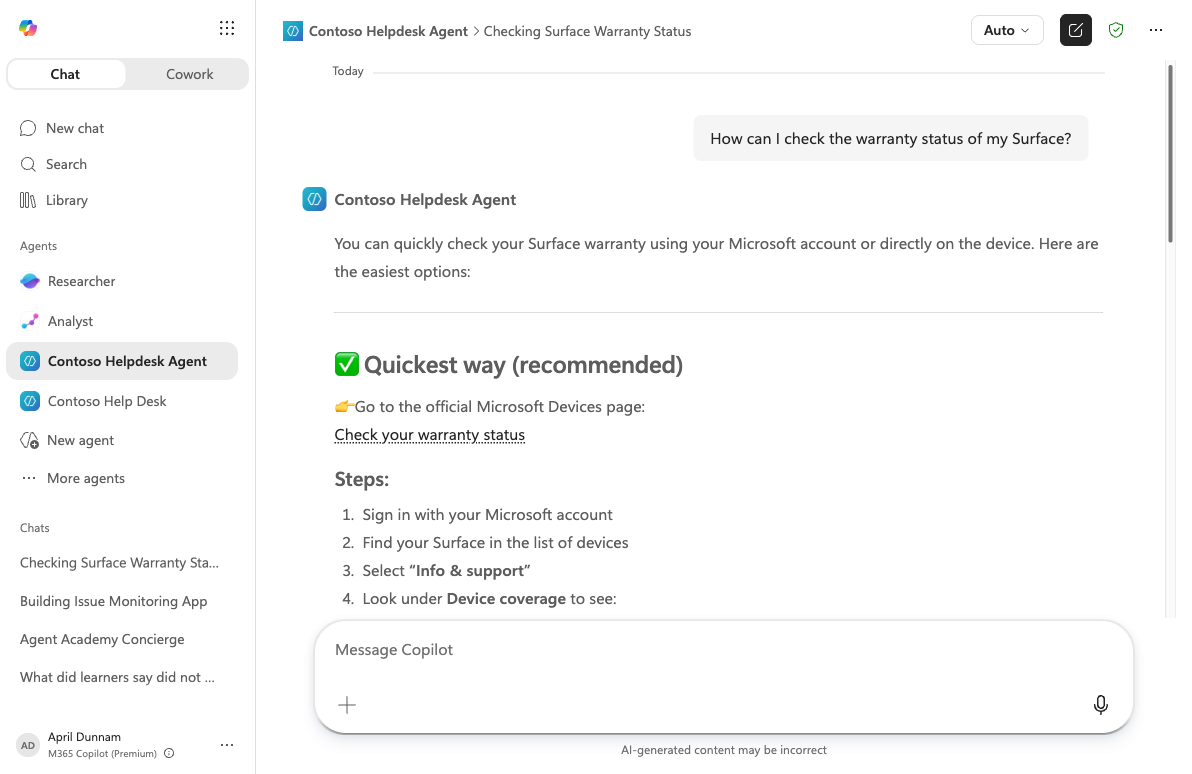Click the Researcher agent icon

pos(30,281)
